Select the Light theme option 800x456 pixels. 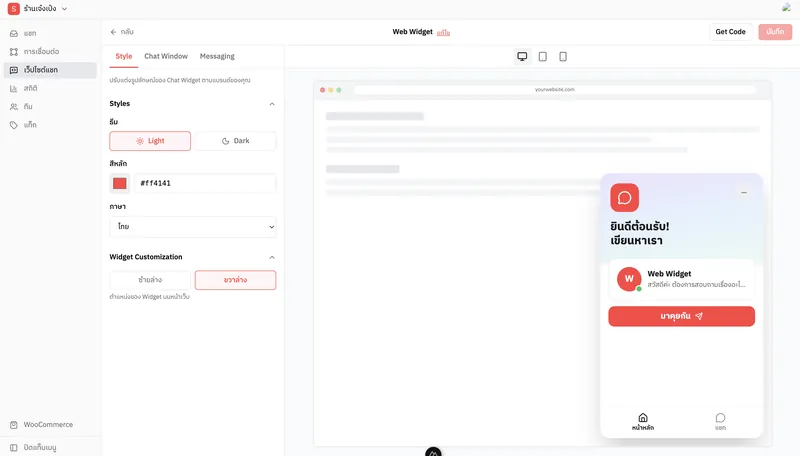pyautogui.click(x=150, y=141)
